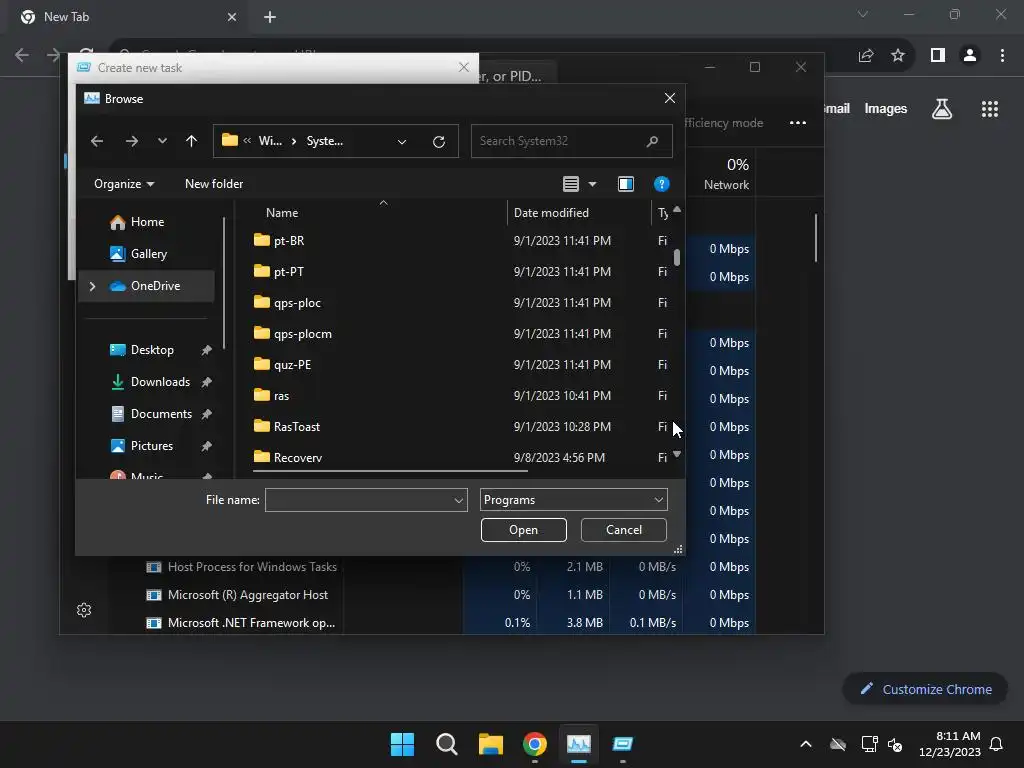Open the view options dropdown arrow
The height and width of the screenshot is (768, 1024).
pos(592,184)
